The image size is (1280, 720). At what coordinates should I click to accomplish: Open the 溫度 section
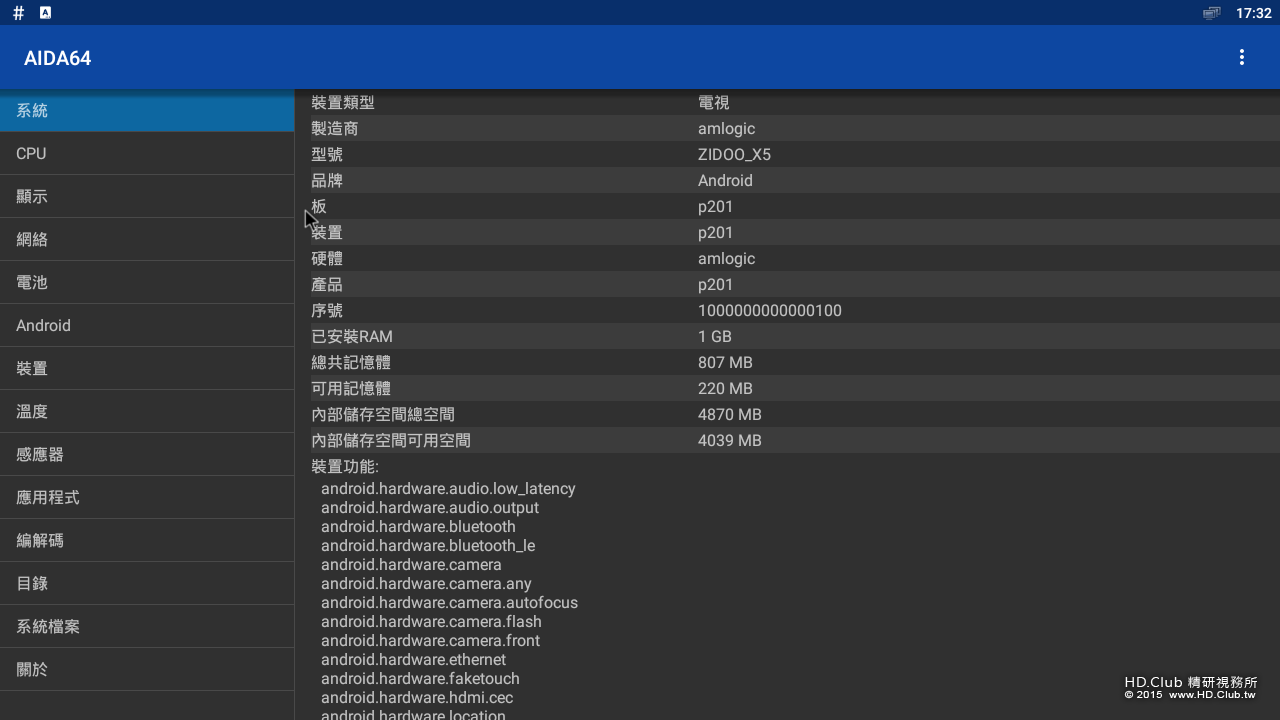tap(147, 412)
